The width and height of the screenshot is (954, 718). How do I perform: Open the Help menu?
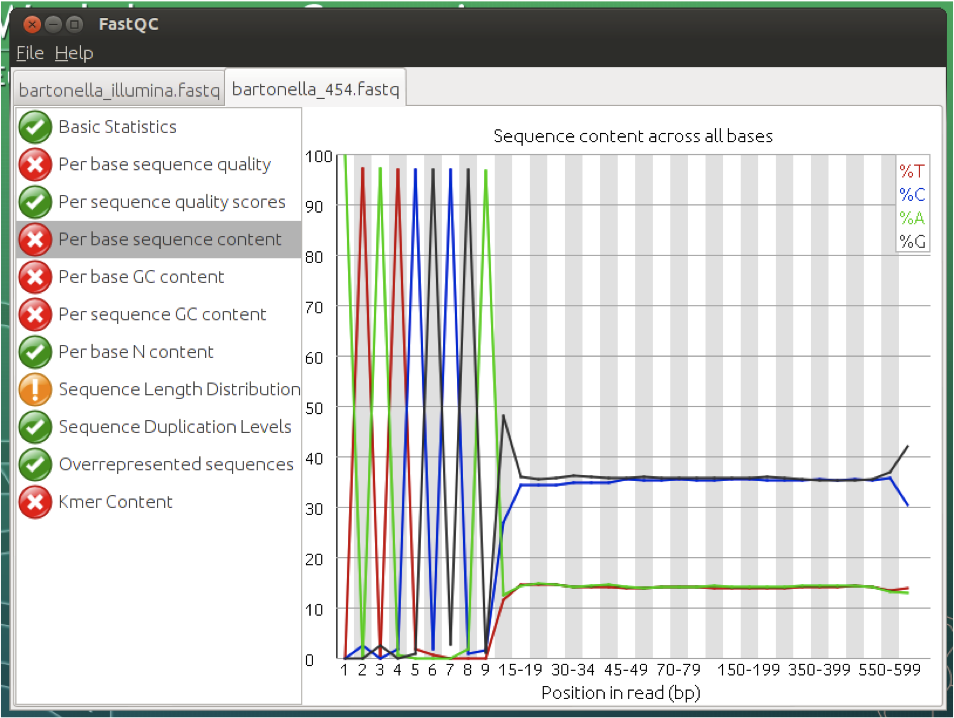click(74, 53)
